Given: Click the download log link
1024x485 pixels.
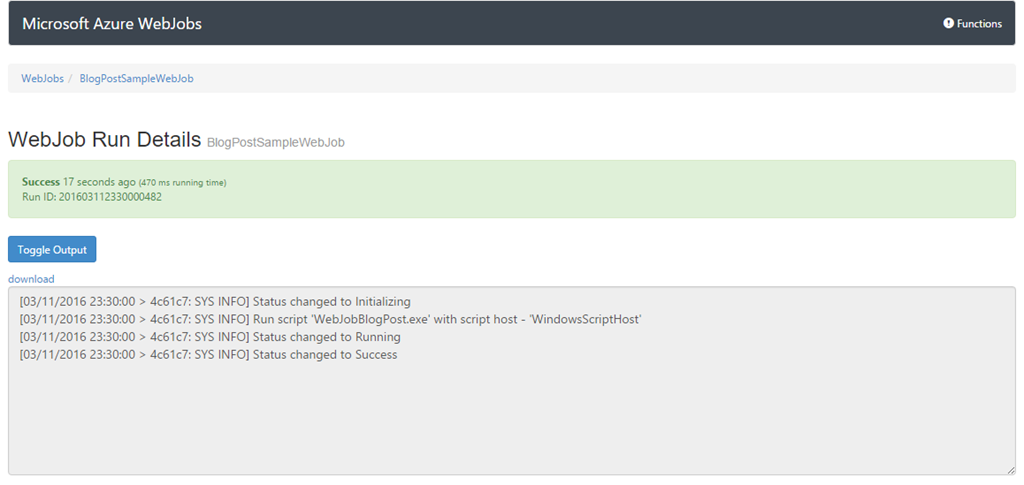Looking at the screenshot, I should (x=31, y=279).
